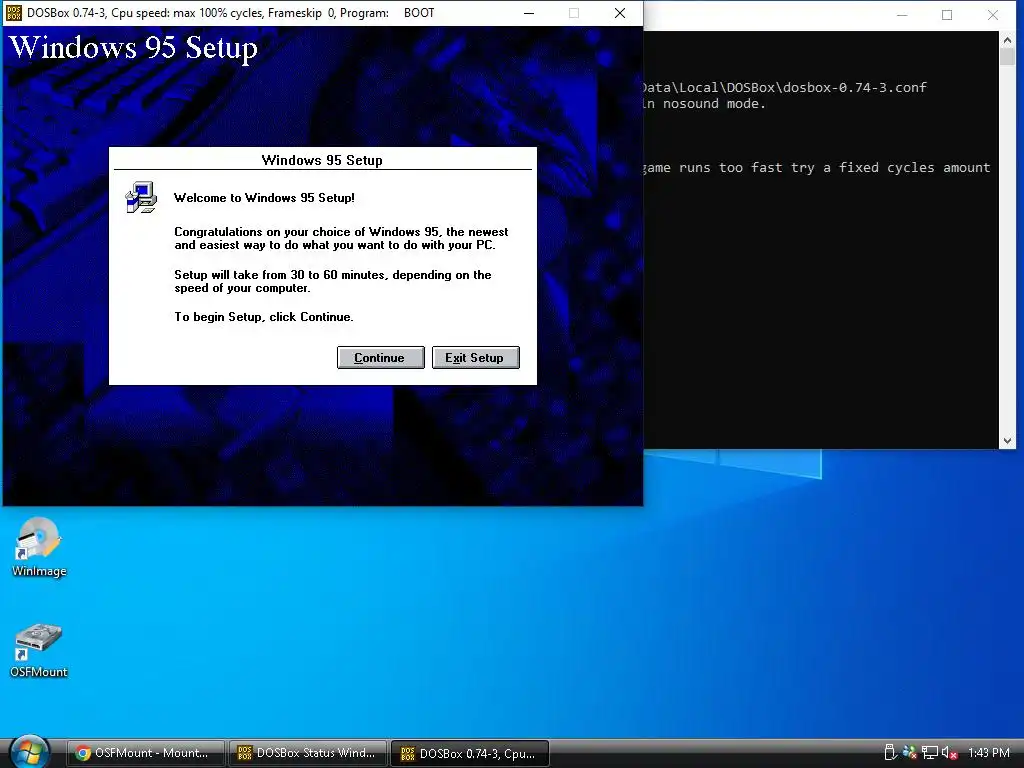Viewport: 1024px width, 768px height.
Task: Minimize the DOSBox BOOT window
Action: (x=529, y=13)
